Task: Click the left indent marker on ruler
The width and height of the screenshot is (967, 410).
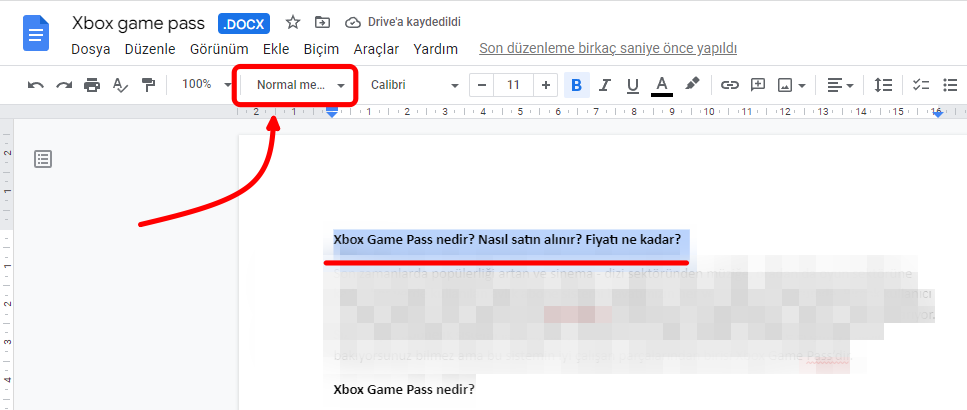Action: click(x=332, y=112)
